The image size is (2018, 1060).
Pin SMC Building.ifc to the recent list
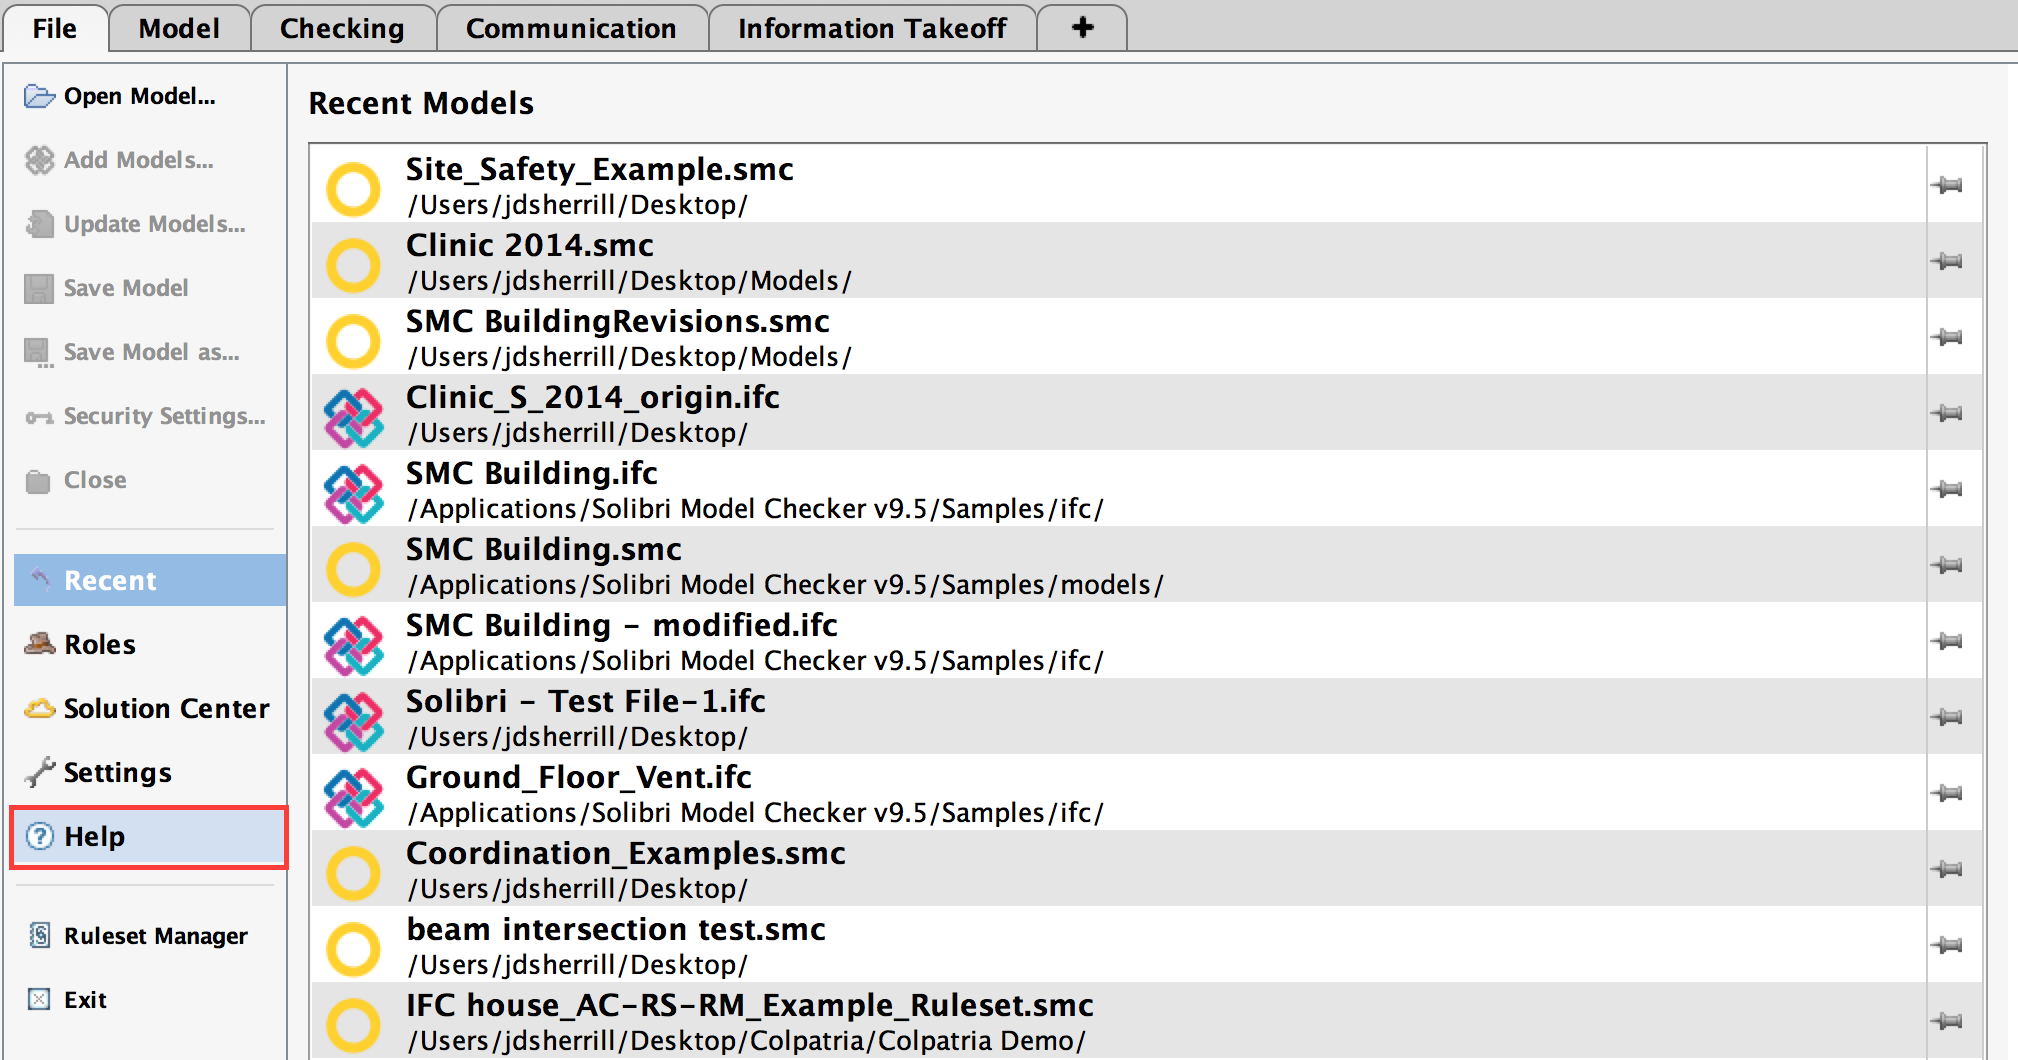pos(1947,489)
